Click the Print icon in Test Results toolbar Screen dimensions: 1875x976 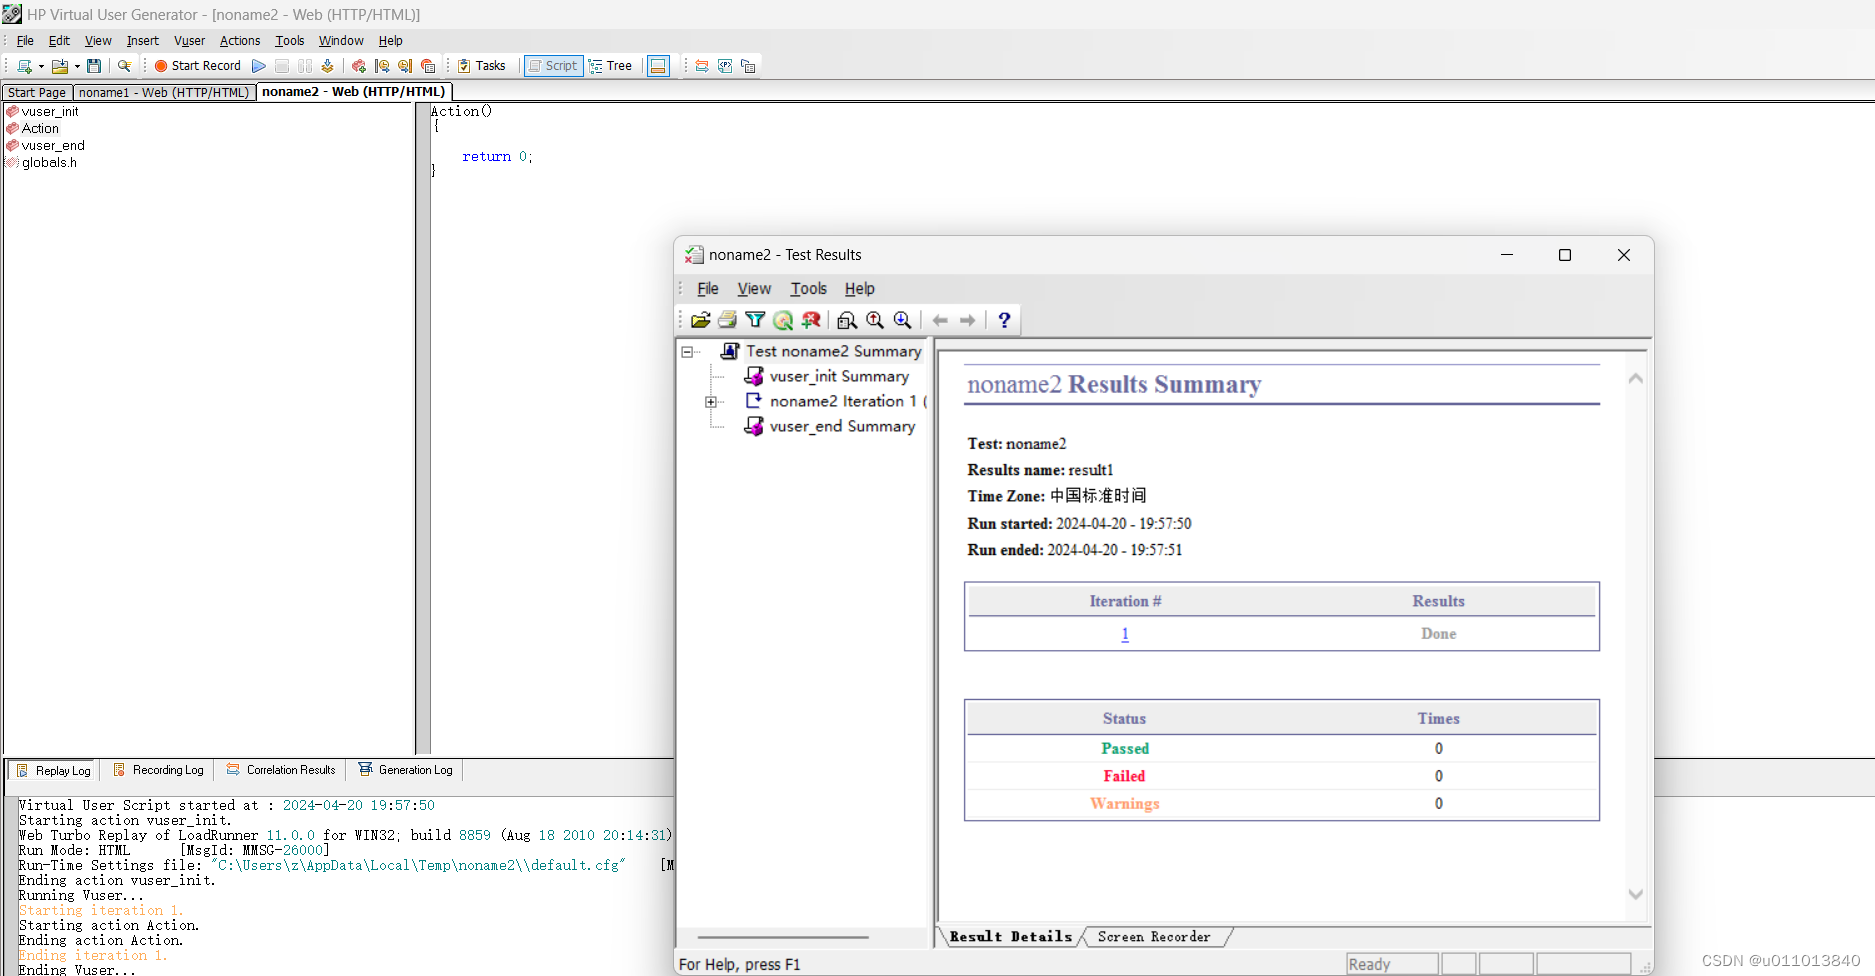(728, 320)
